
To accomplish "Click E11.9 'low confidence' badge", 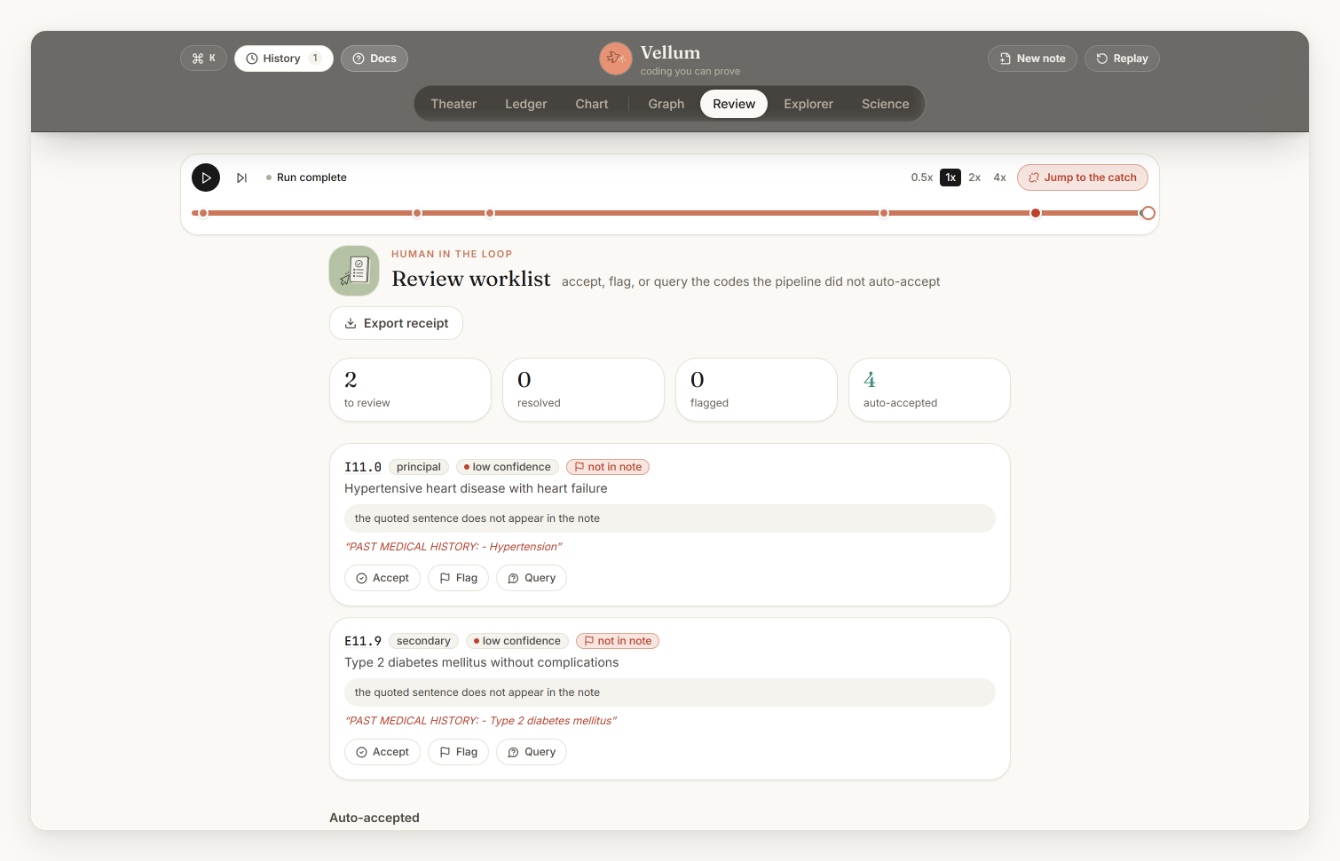I will [x=518, y=641].
